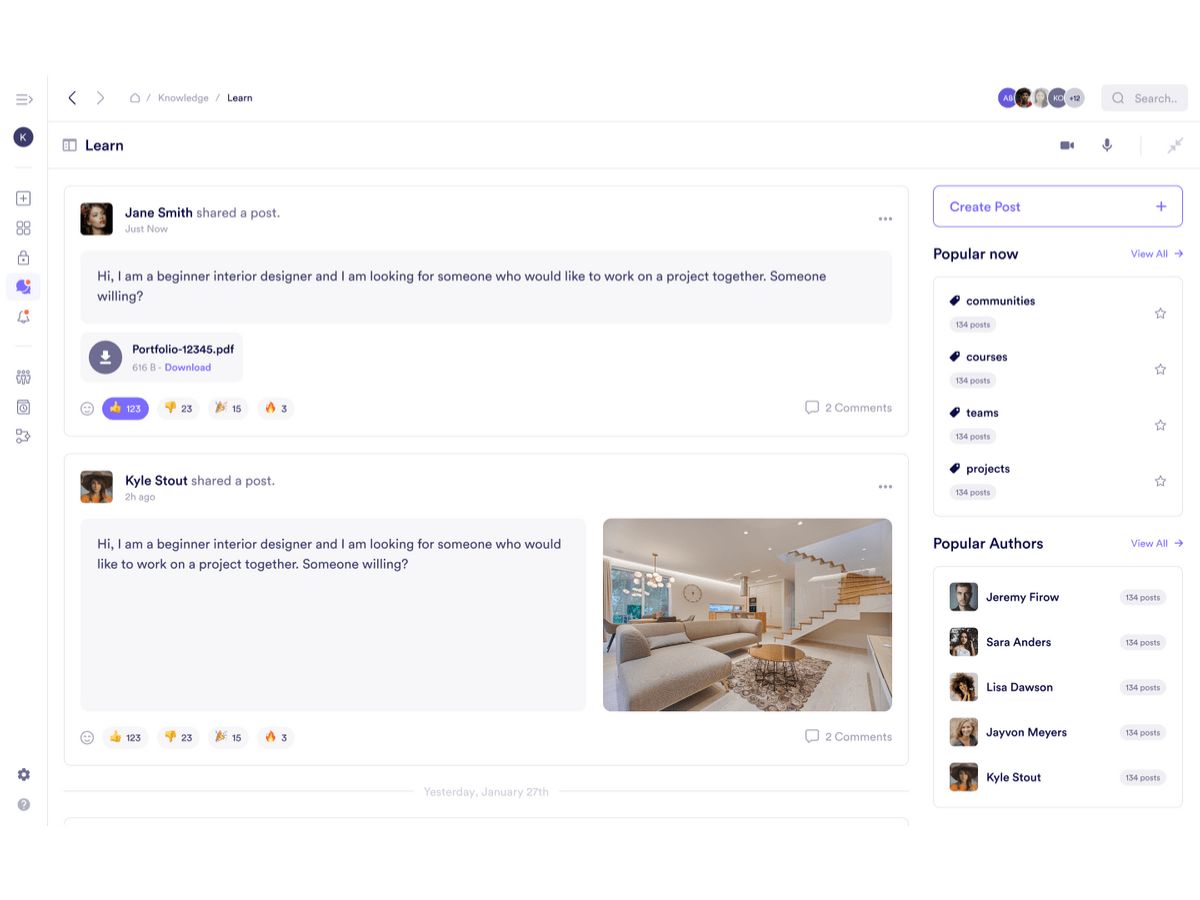
Task: Open the dashboard grid sidebar icon
Action: 24,228
